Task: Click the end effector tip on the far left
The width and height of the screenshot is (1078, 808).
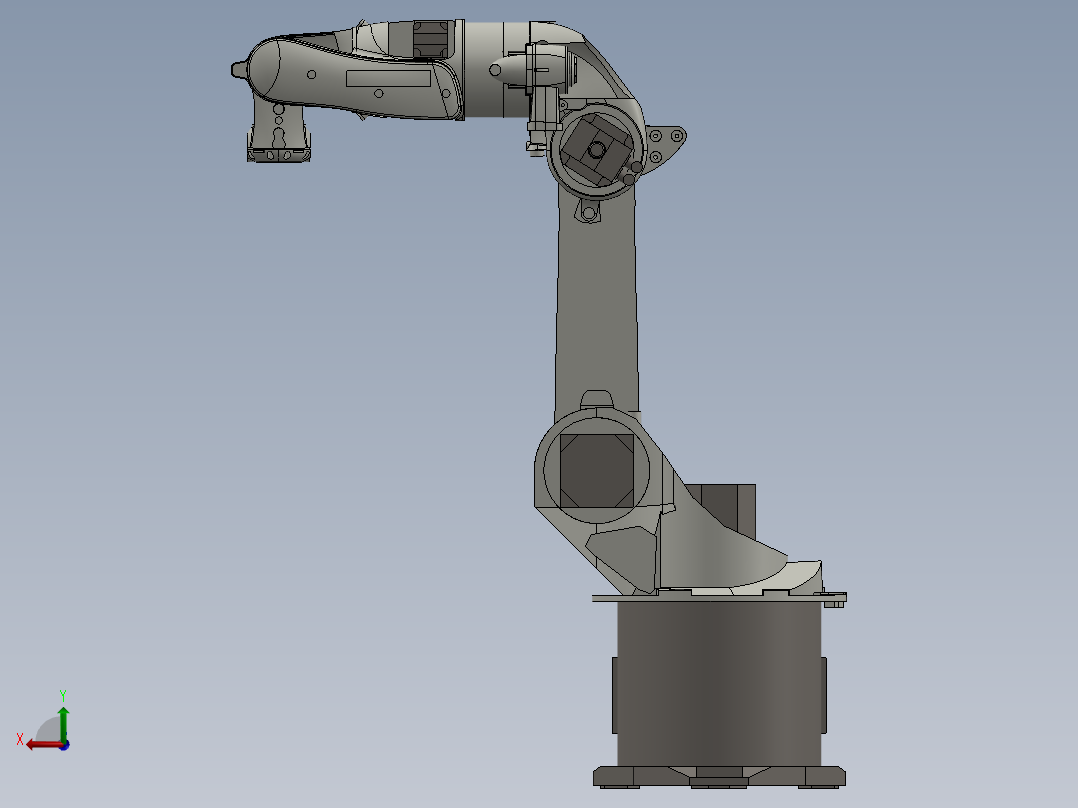Action: click(238, 70)
